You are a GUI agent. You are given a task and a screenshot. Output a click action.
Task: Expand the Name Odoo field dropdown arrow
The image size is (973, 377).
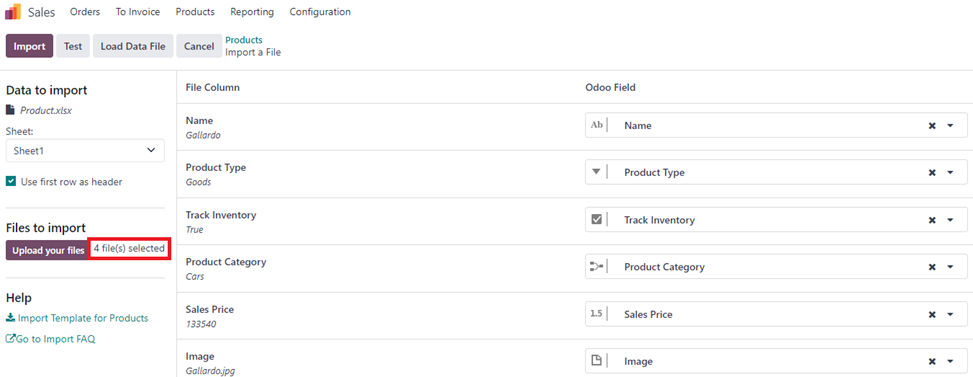tap(950, 125)
